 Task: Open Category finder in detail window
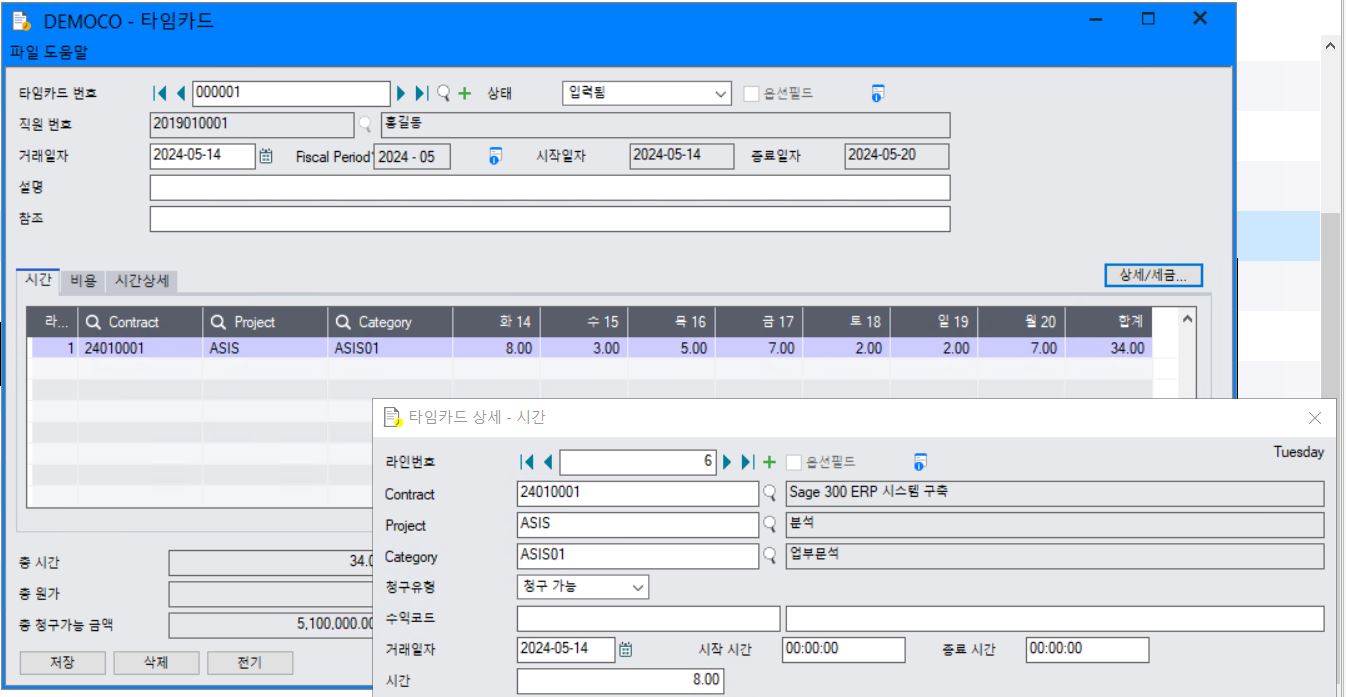[x=770, y=556]
